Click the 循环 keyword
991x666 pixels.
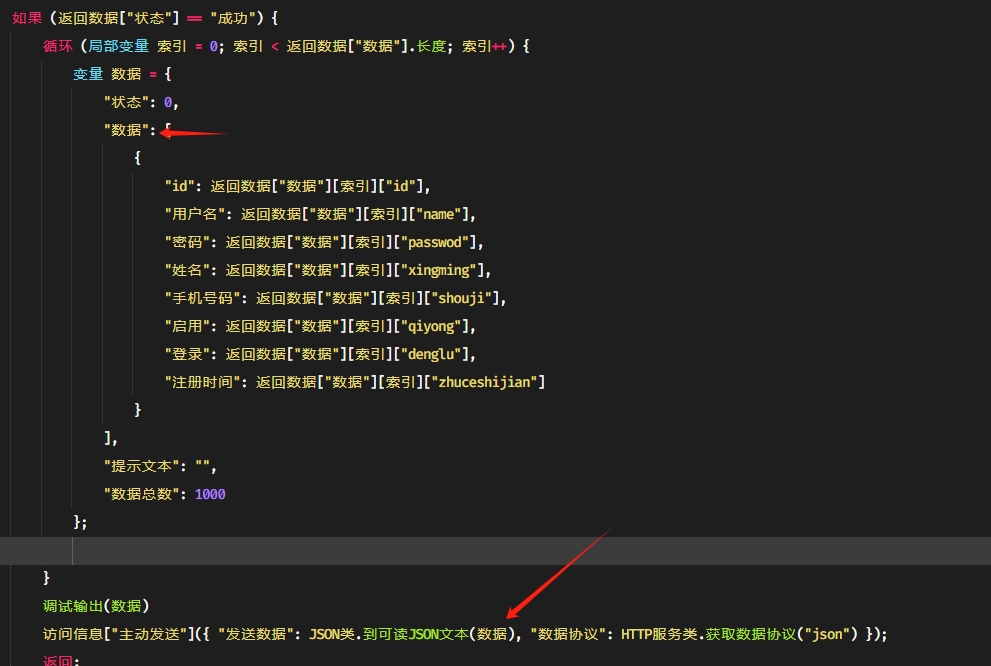(58, 46)
